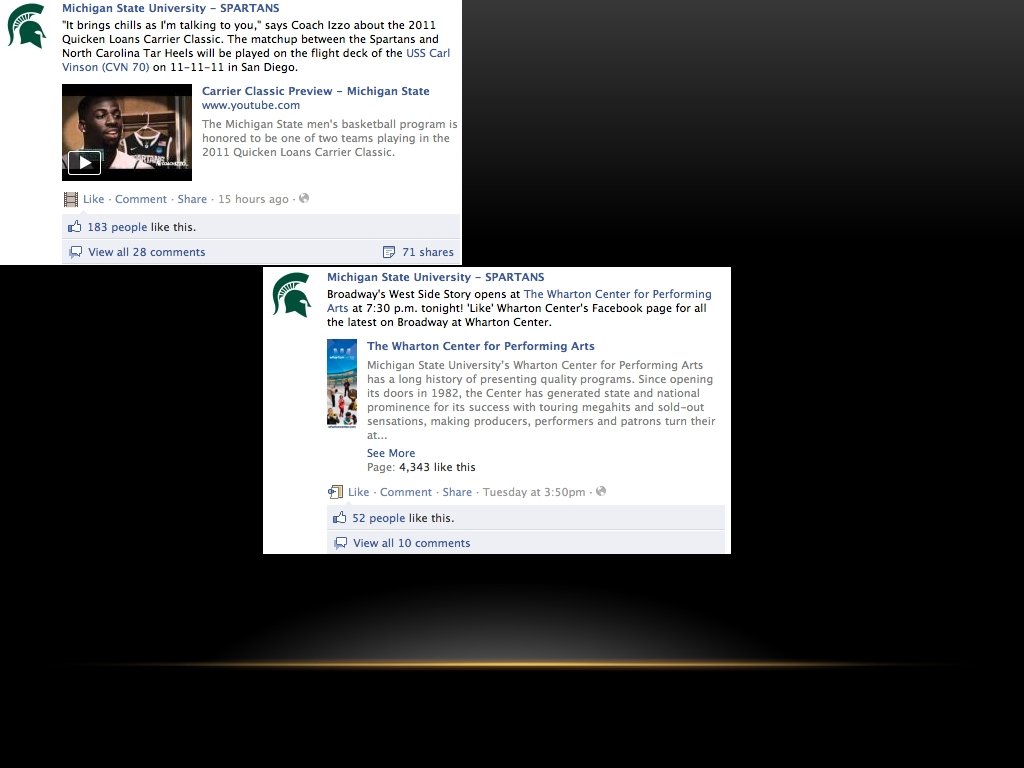Open The Wharton Center for Performing Arts link in post text
This screenshot has height=768, width=1024.
coord(617,294)
